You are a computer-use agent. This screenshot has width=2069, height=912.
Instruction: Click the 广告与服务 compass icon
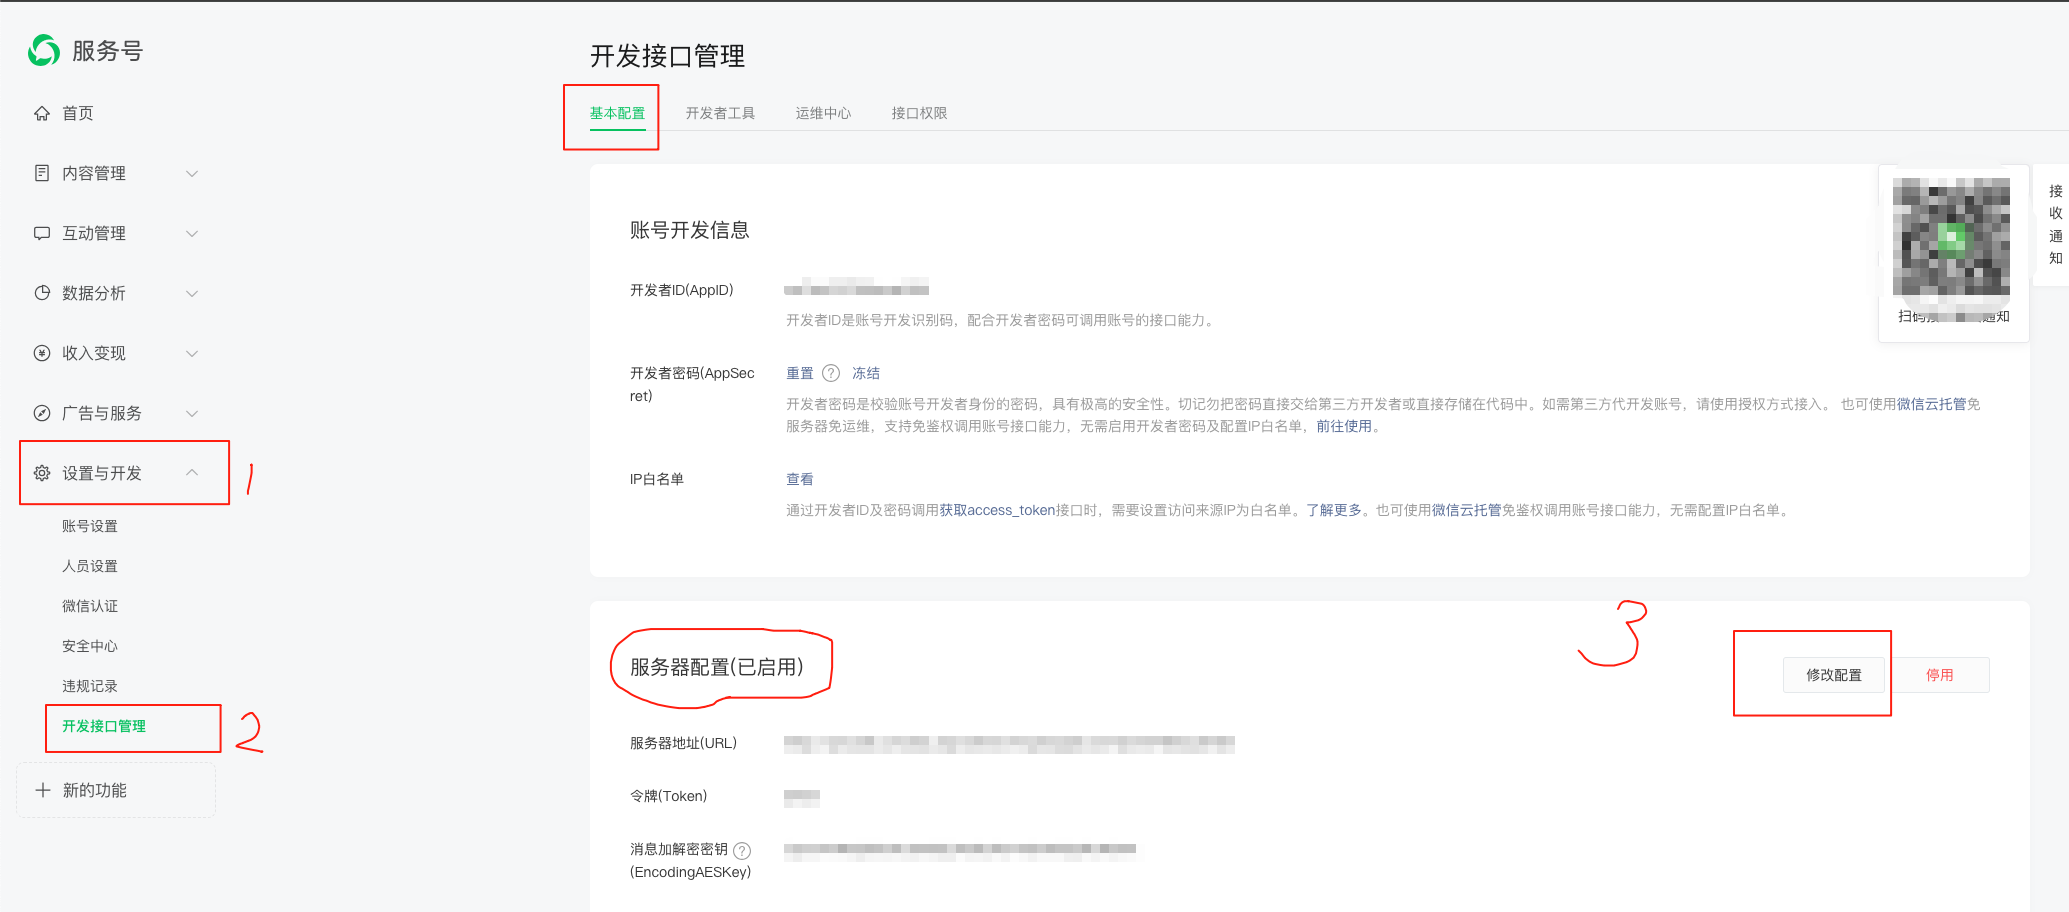(42, 413)
